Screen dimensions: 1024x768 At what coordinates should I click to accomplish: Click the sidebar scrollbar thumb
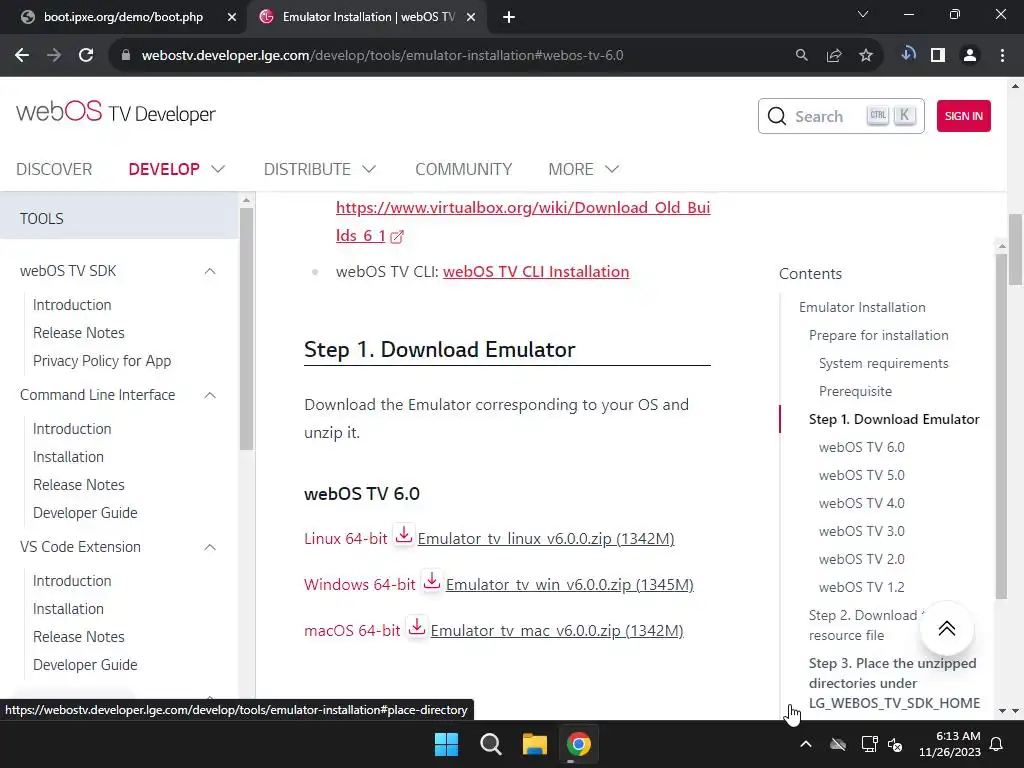click(x=246, y=328)
